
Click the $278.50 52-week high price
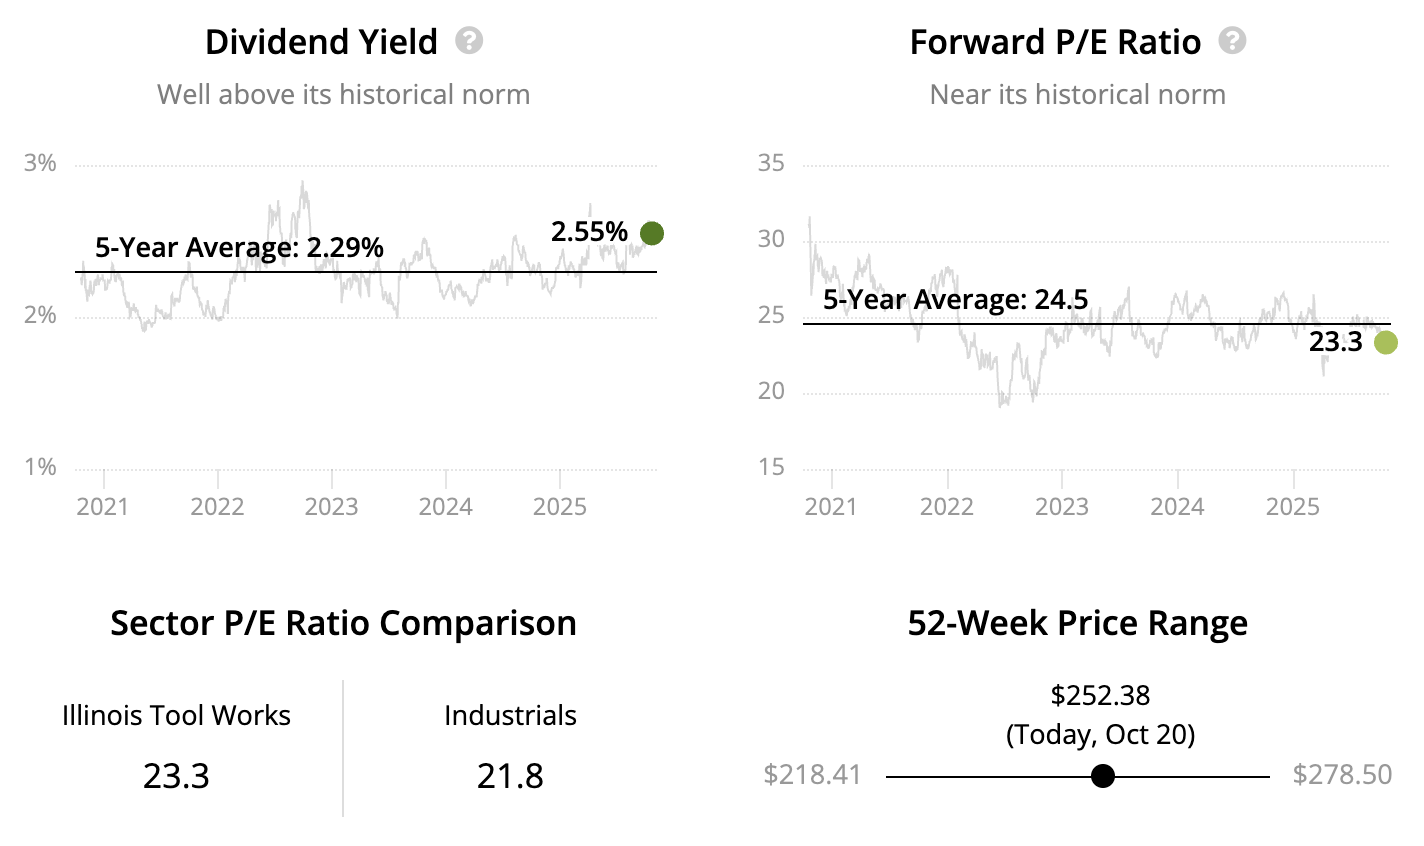point(1342,775)
